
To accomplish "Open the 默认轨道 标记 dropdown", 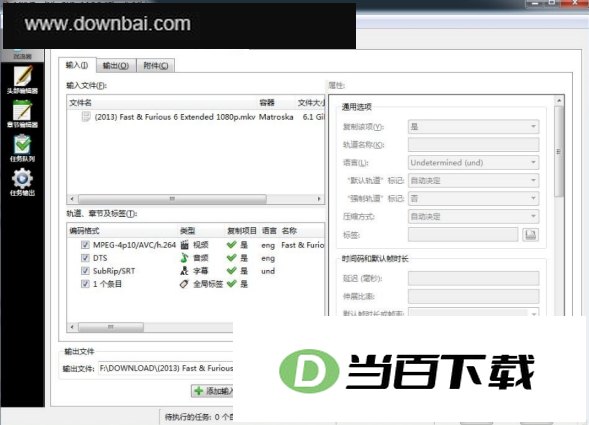I will (x=473, y=181).
